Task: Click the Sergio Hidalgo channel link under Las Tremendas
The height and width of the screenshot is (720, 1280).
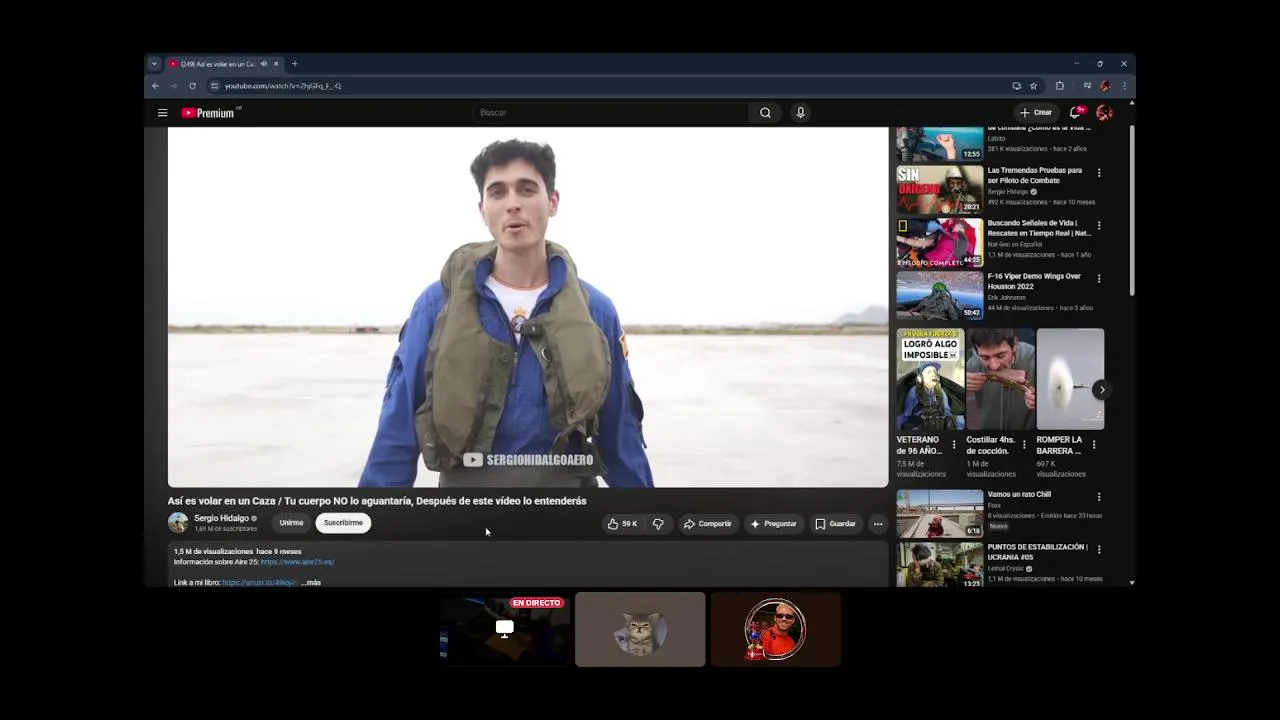Action: click(1009, 191)
